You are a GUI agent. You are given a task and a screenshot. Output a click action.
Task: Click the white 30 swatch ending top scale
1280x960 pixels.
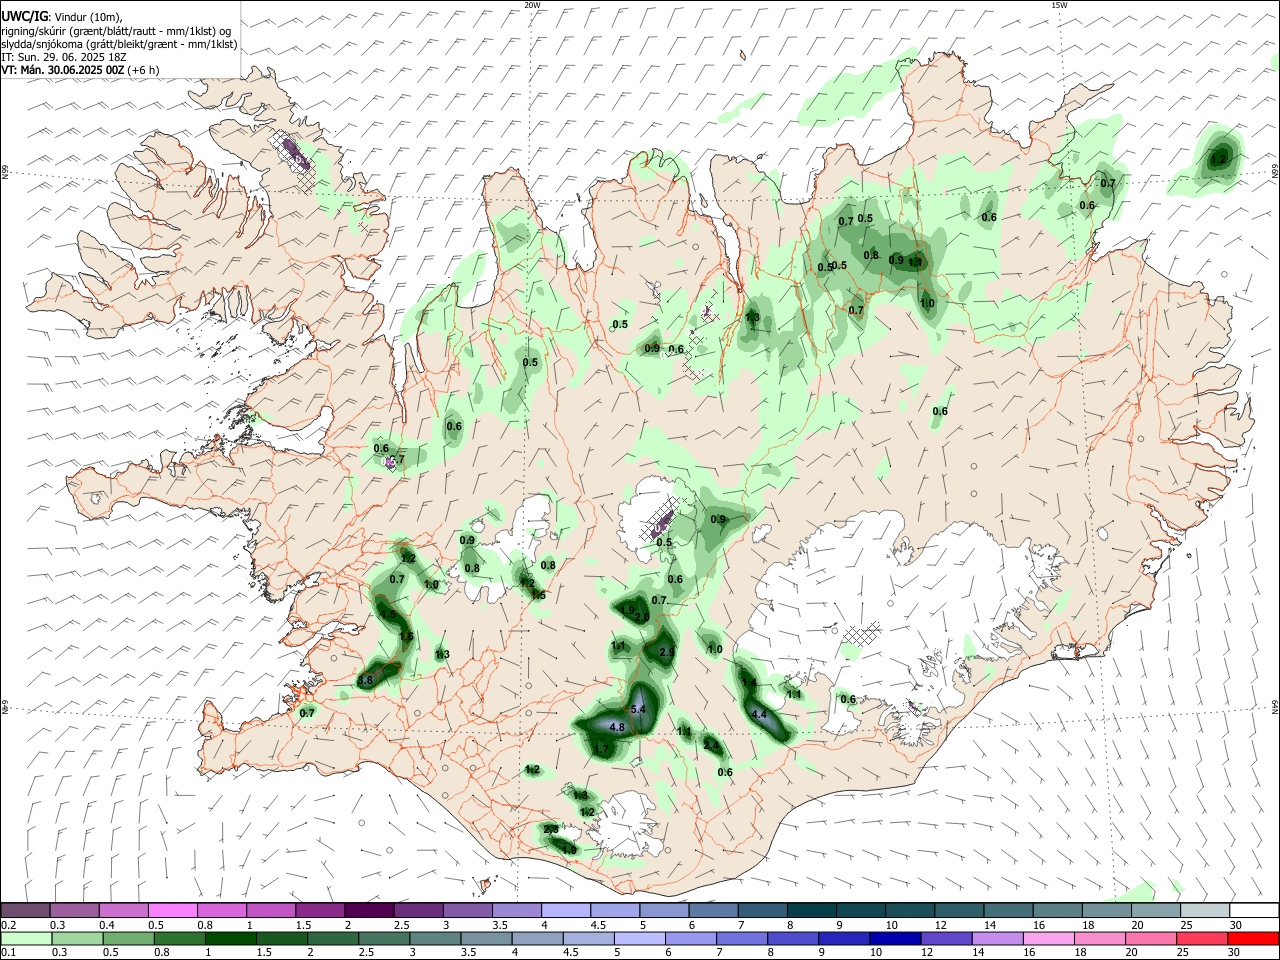1254,910
